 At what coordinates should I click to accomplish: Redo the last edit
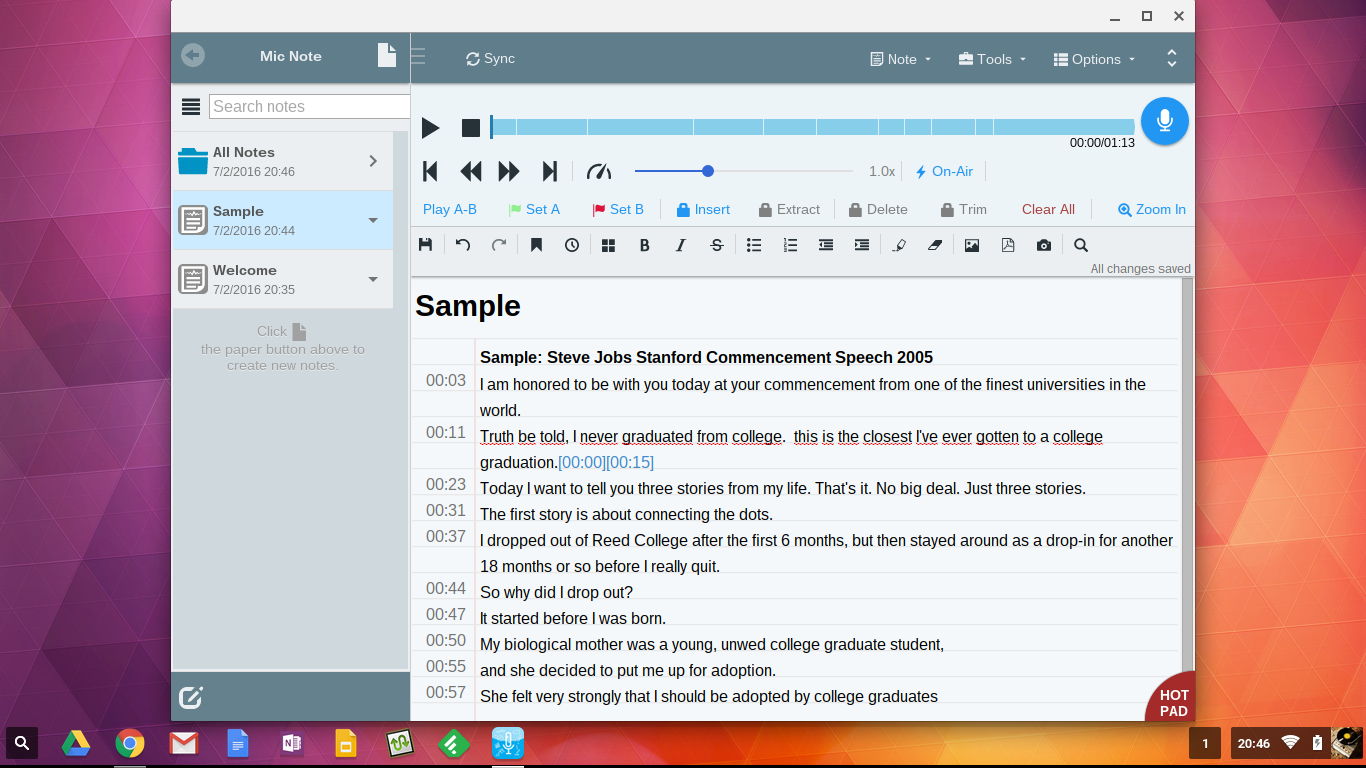coord(499,245)
